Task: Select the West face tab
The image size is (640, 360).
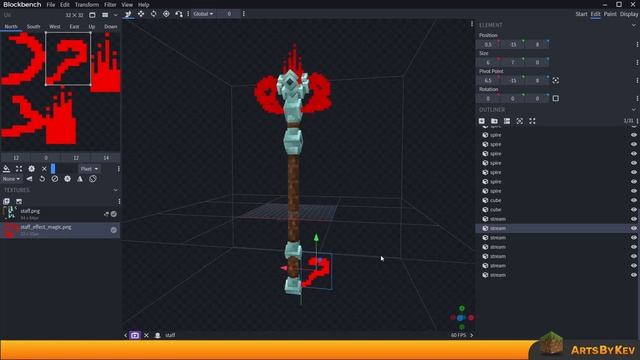Action: tap(55, 27)
